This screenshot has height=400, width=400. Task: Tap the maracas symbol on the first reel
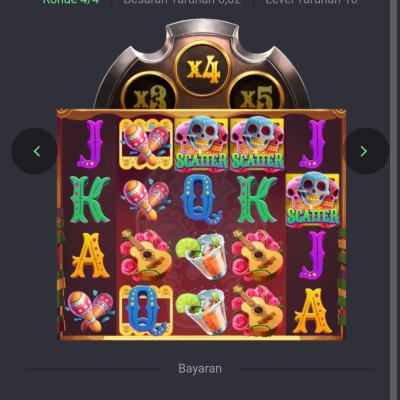90,311
